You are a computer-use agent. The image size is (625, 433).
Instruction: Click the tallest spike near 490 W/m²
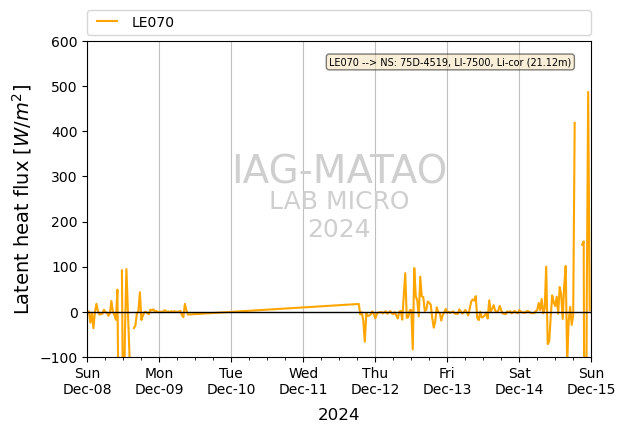tap(588, 93)
